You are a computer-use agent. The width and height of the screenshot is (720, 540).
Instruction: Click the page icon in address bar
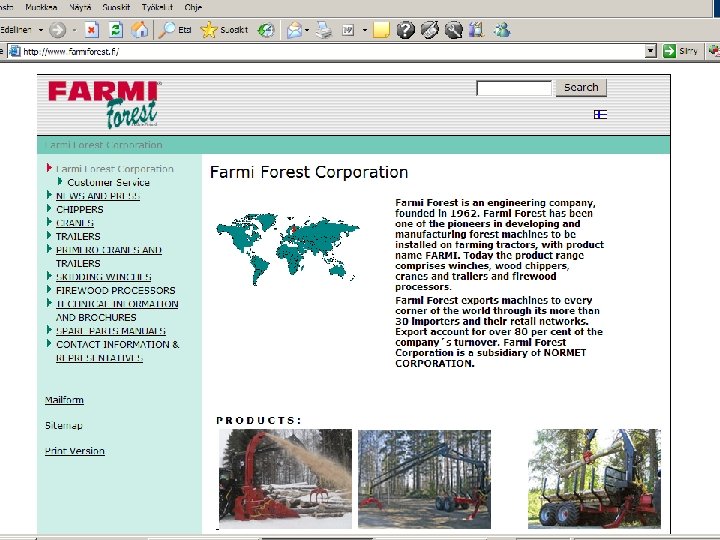click(x=15, y=51)
